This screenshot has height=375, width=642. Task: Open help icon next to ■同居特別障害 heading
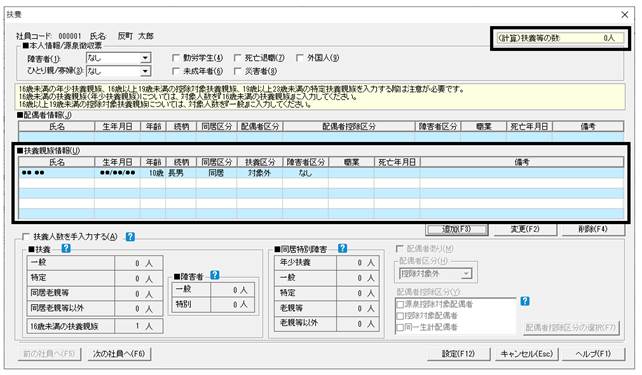tap(343, 248)
